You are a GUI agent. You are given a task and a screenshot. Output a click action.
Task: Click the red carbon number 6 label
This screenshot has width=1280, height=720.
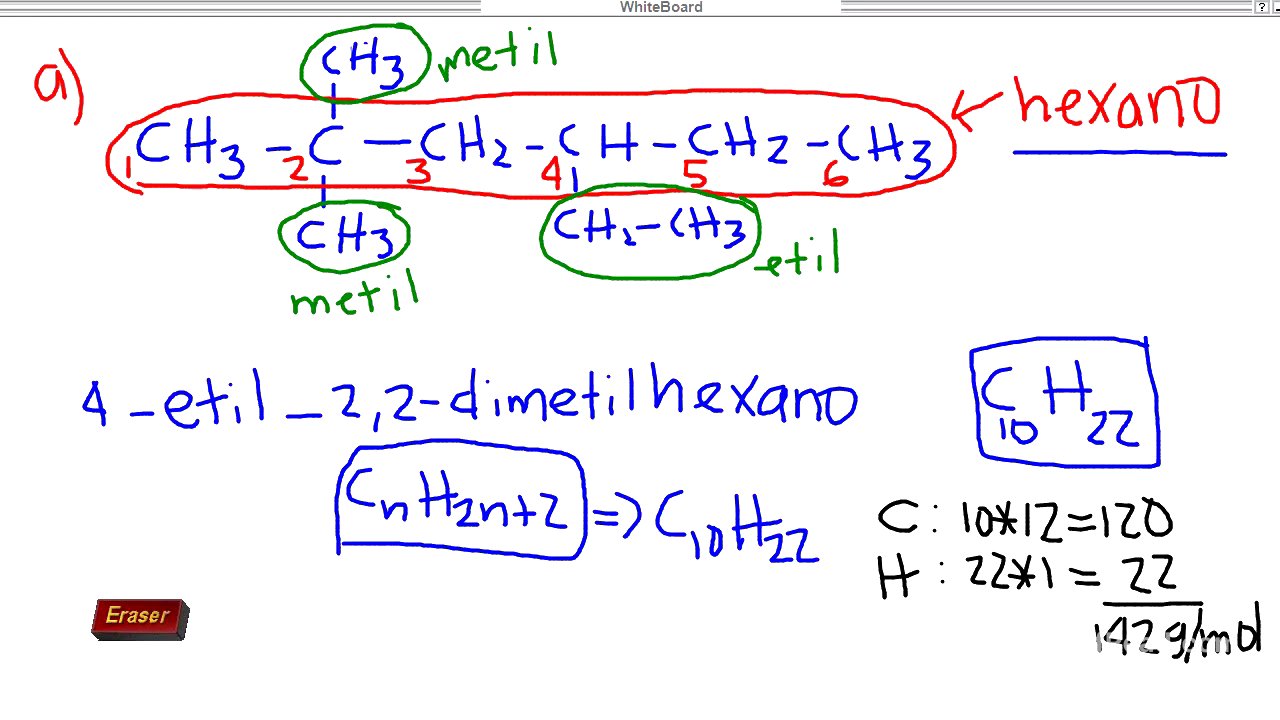pos(836,177)
